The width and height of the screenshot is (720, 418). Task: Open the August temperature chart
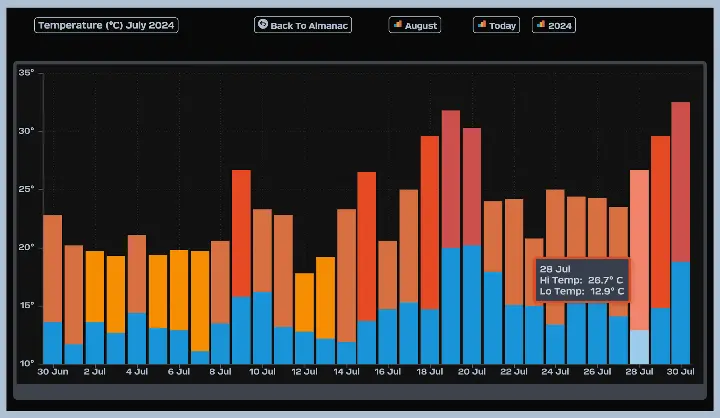415,25
